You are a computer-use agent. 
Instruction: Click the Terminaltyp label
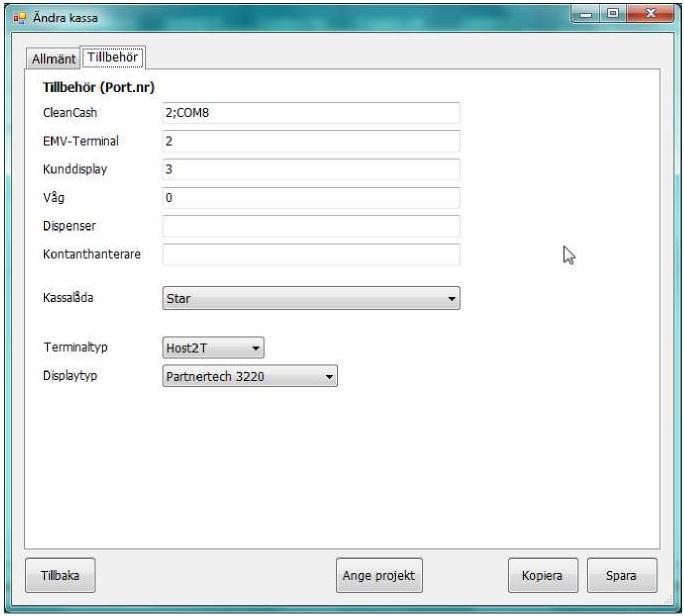pos(75,347)
